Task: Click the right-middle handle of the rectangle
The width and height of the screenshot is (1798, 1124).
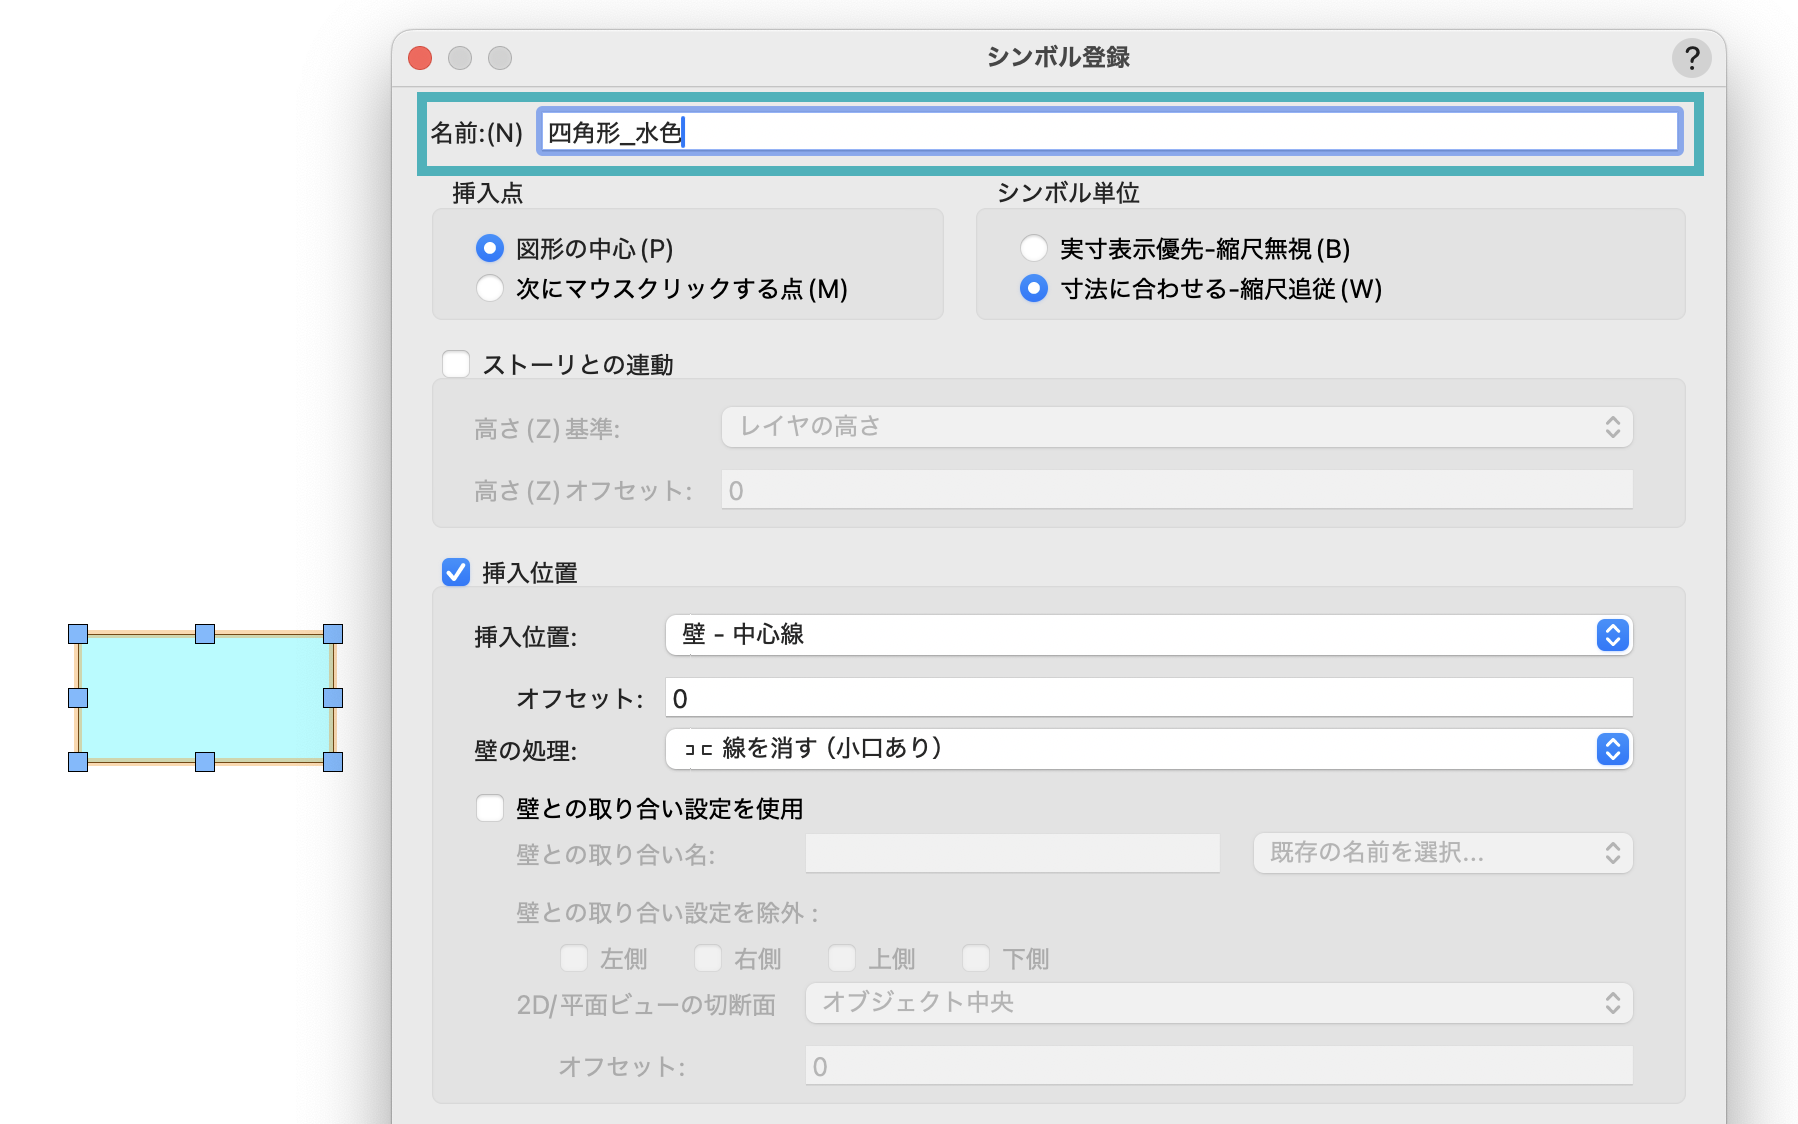Action: click(333, 698)
